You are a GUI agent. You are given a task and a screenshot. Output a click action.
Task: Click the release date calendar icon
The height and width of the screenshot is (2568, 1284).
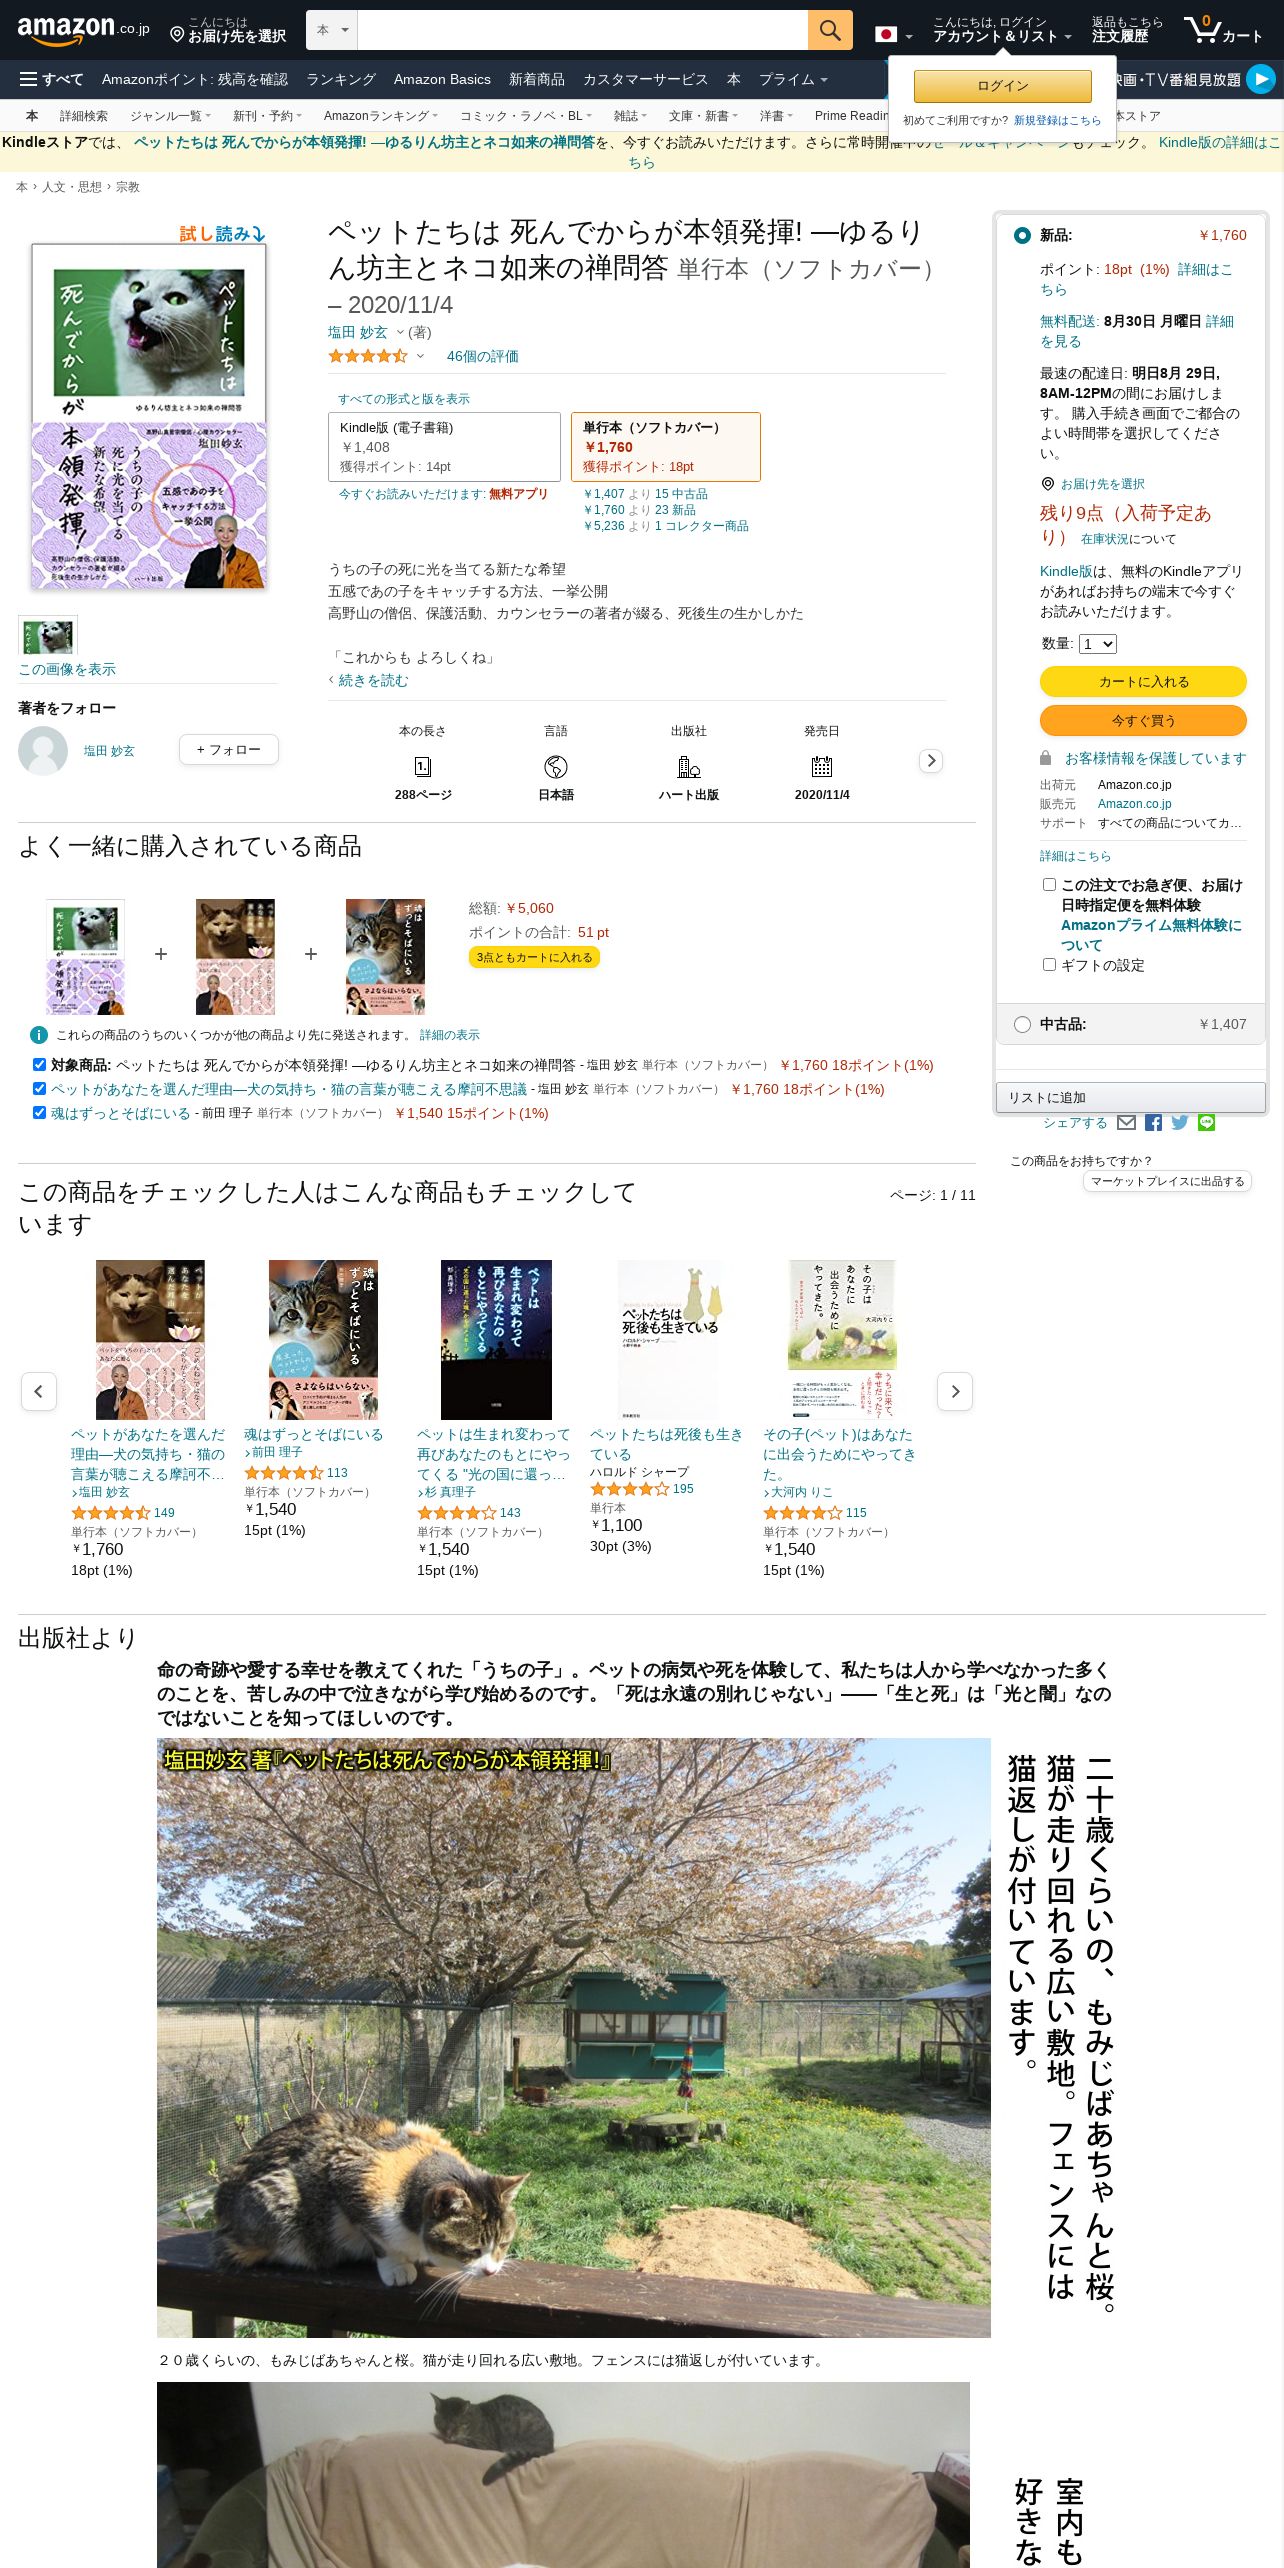click(x=822, y=767)
